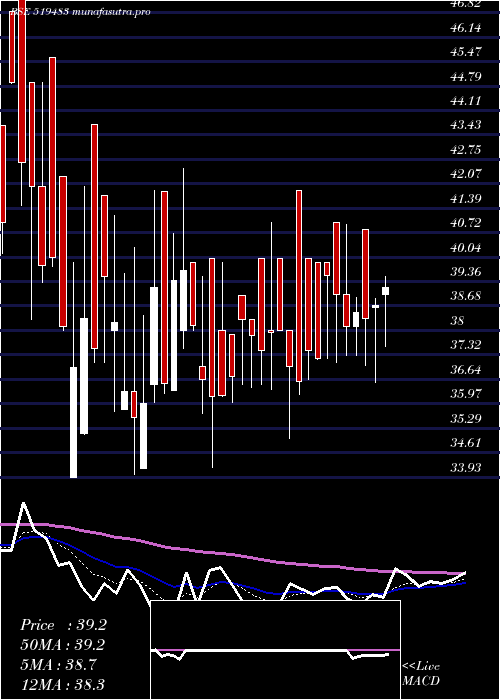The image size is (500, 700).
Task: Click the 45.47 price axis label
Action: pyautogui.click(x=466, y=52)
